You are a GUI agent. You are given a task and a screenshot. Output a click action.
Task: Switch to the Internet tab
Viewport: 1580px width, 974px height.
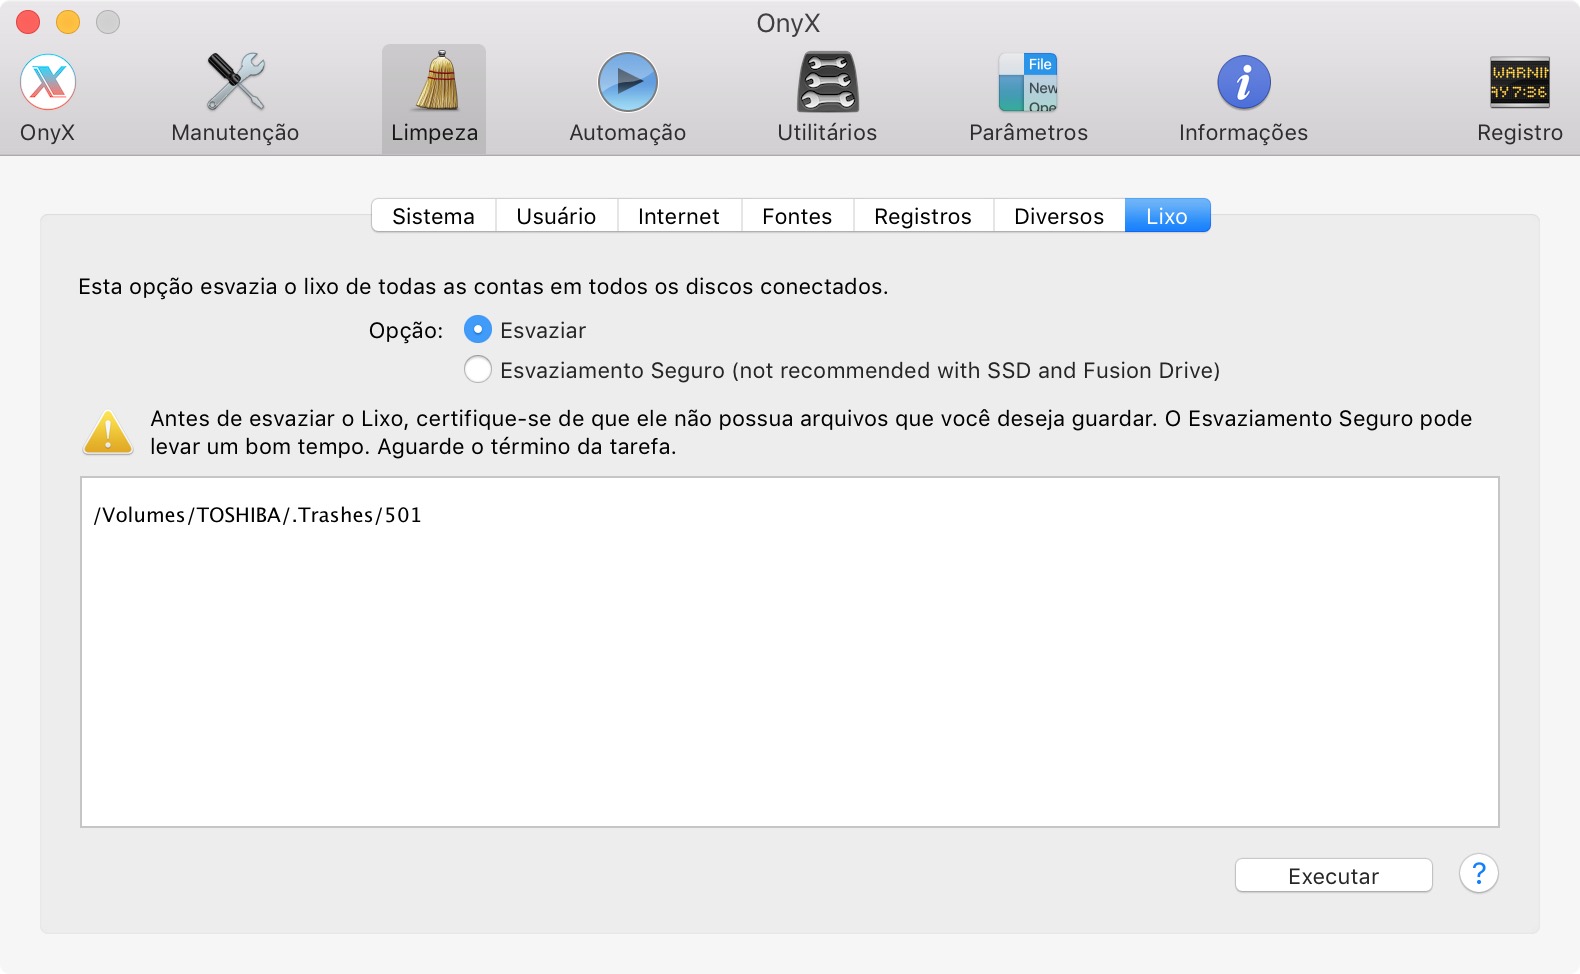click(679, 216)
